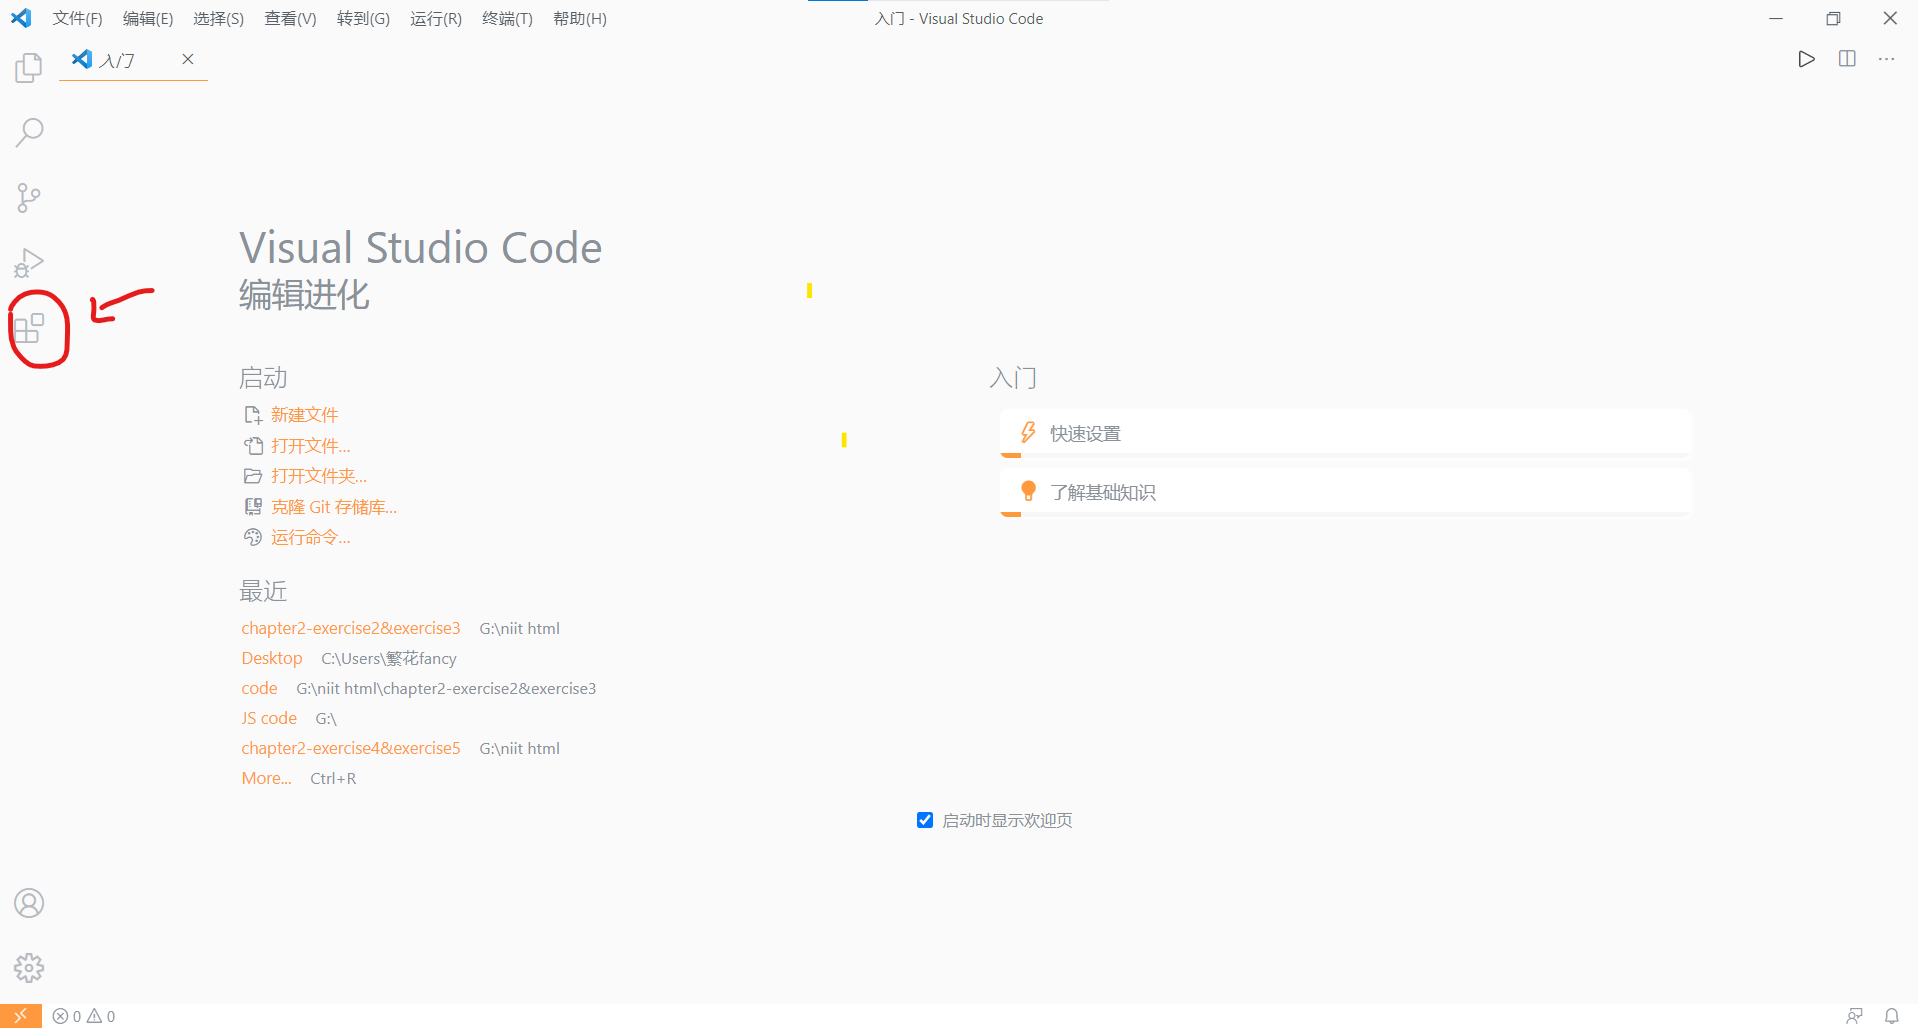Click the open file icon beside 打开文件...

(253, 446)
